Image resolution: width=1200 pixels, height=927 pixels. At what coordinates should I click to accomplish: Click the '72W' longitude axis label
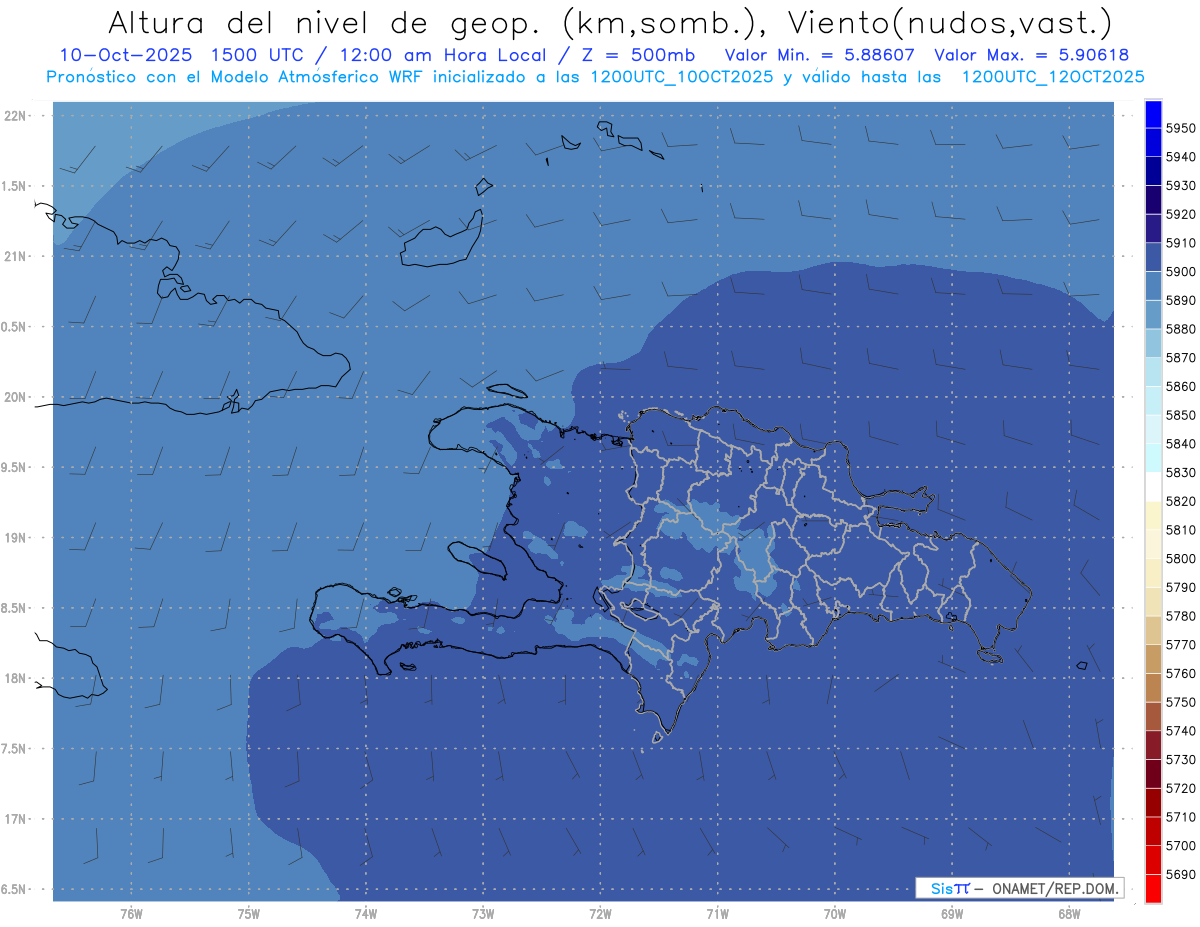pyautogui.click(x=600, y=913)
